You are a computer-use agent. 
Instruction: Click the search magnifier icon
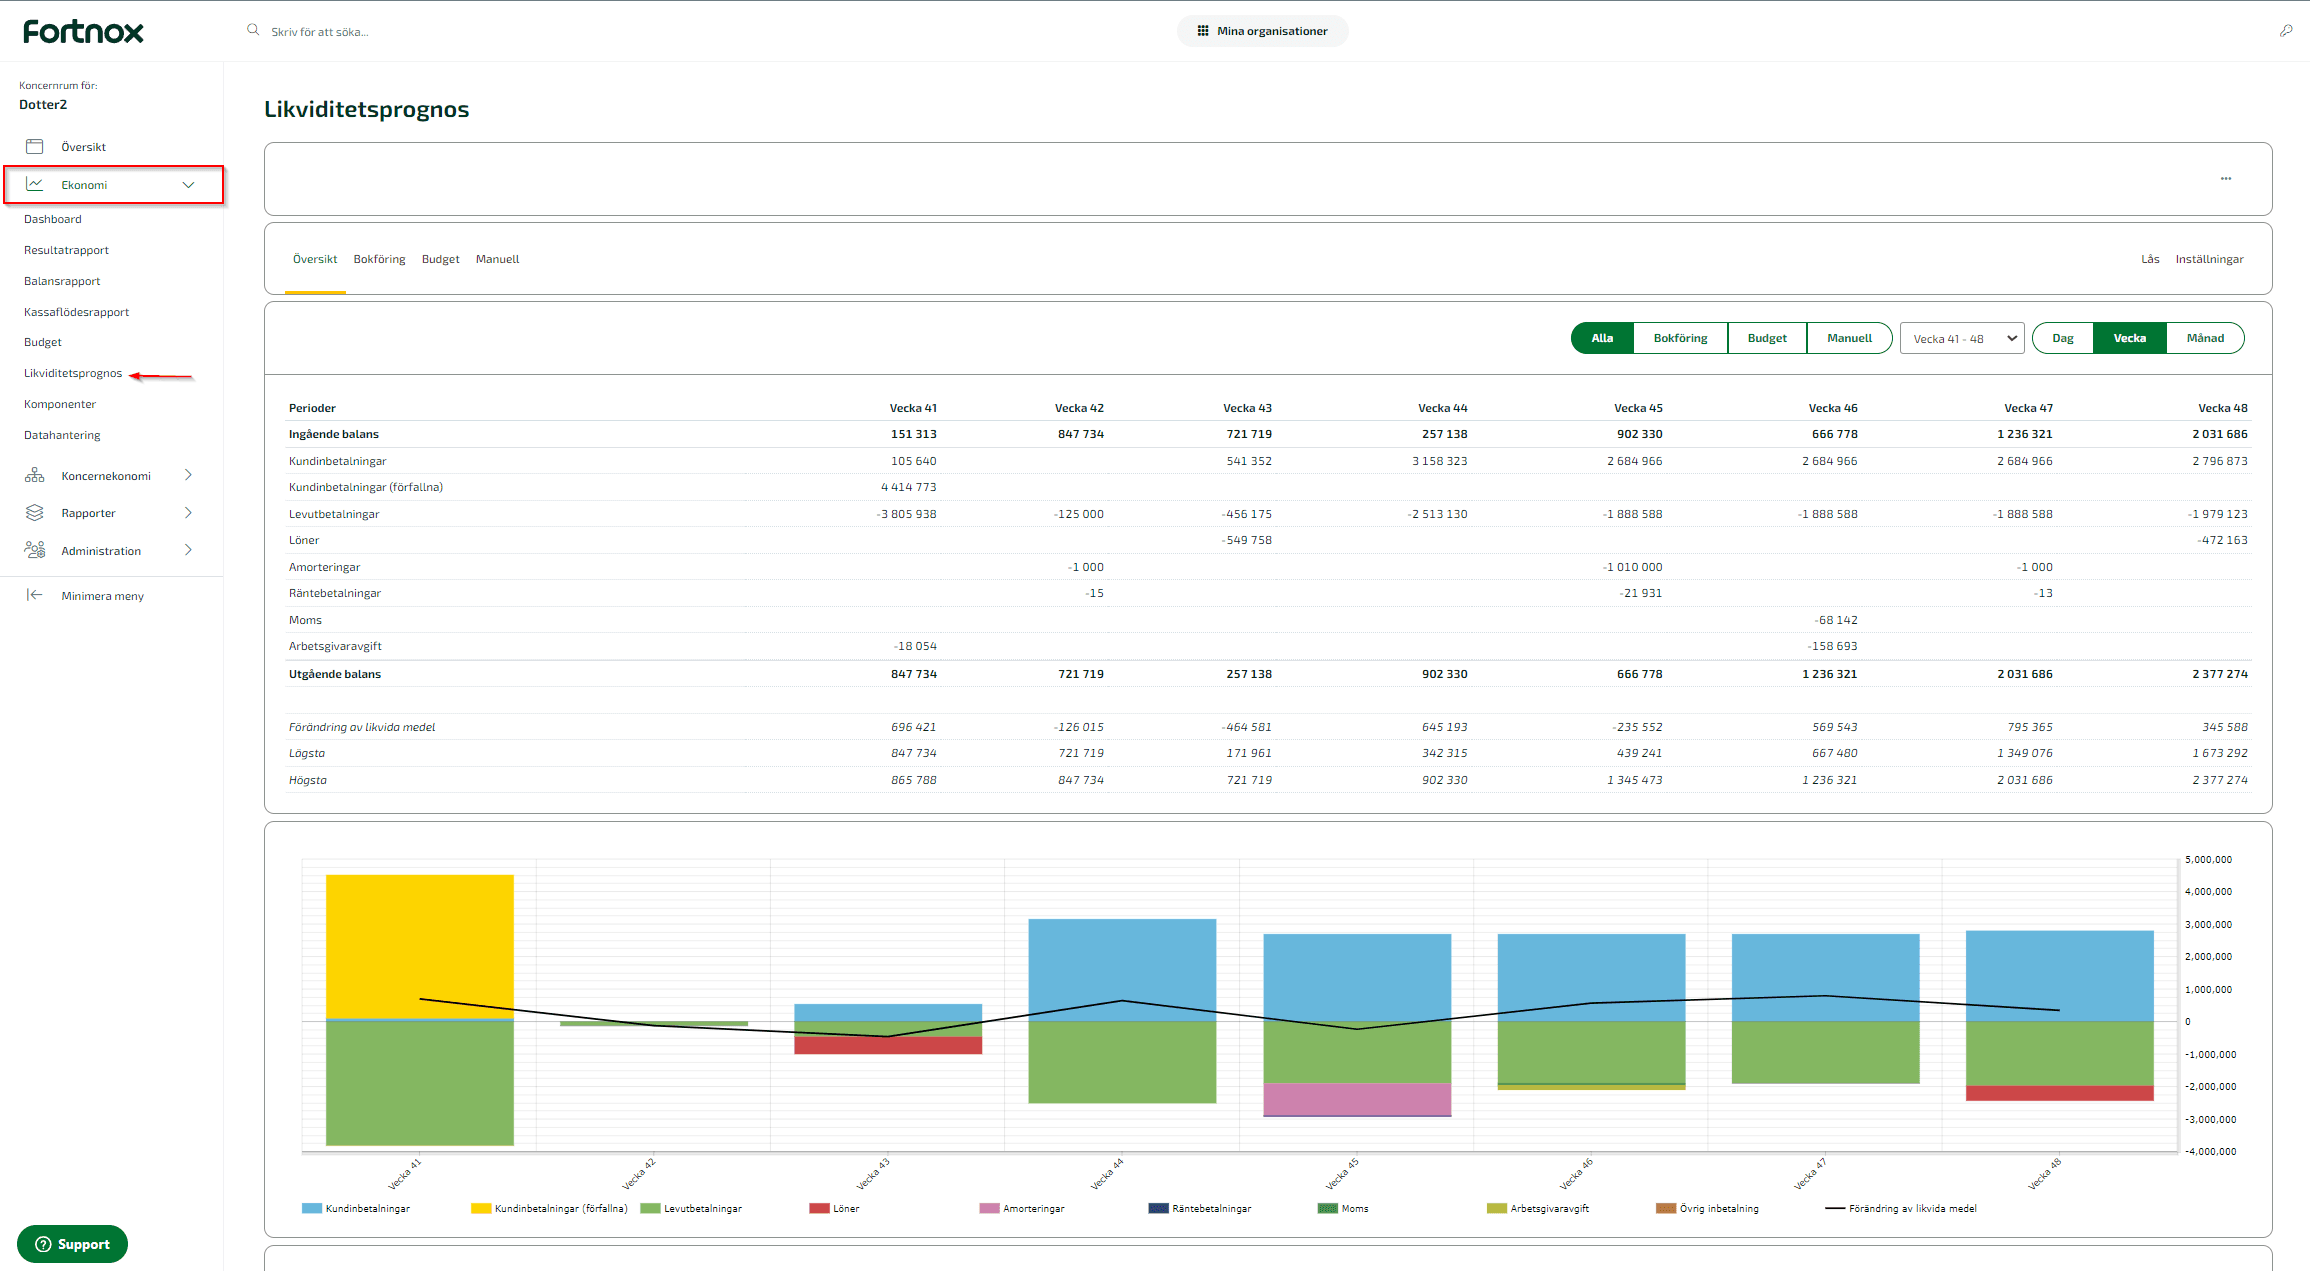click(x=253, y=30)
